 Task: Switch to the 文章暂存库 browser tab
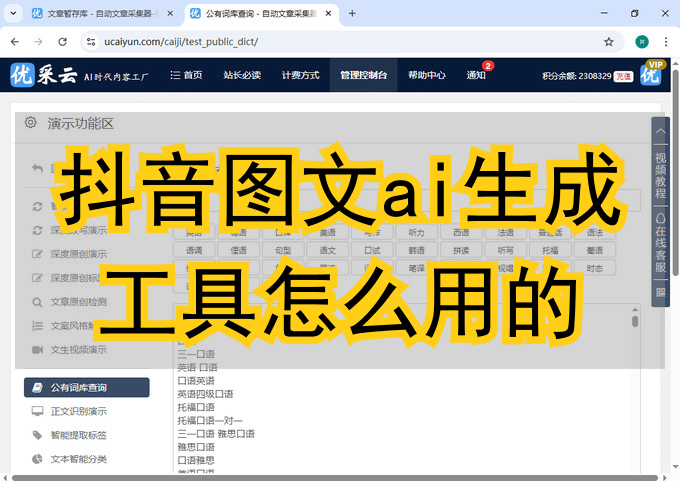(x=94, y=14)
